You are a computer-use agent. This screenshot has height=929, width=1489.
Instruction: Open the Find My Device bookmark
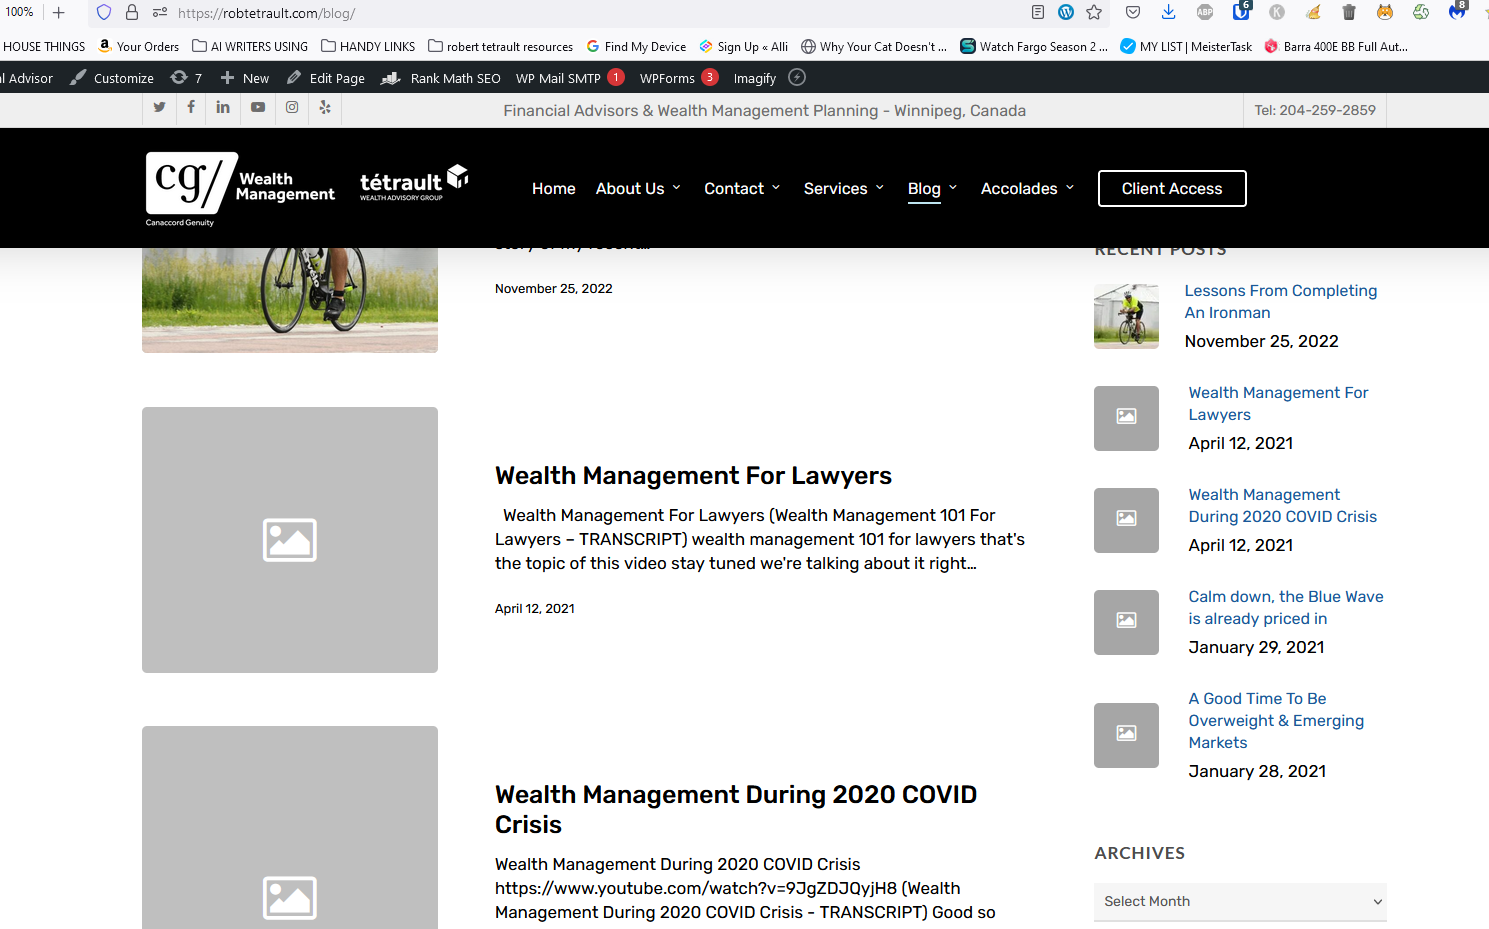(x=636, y=46)
